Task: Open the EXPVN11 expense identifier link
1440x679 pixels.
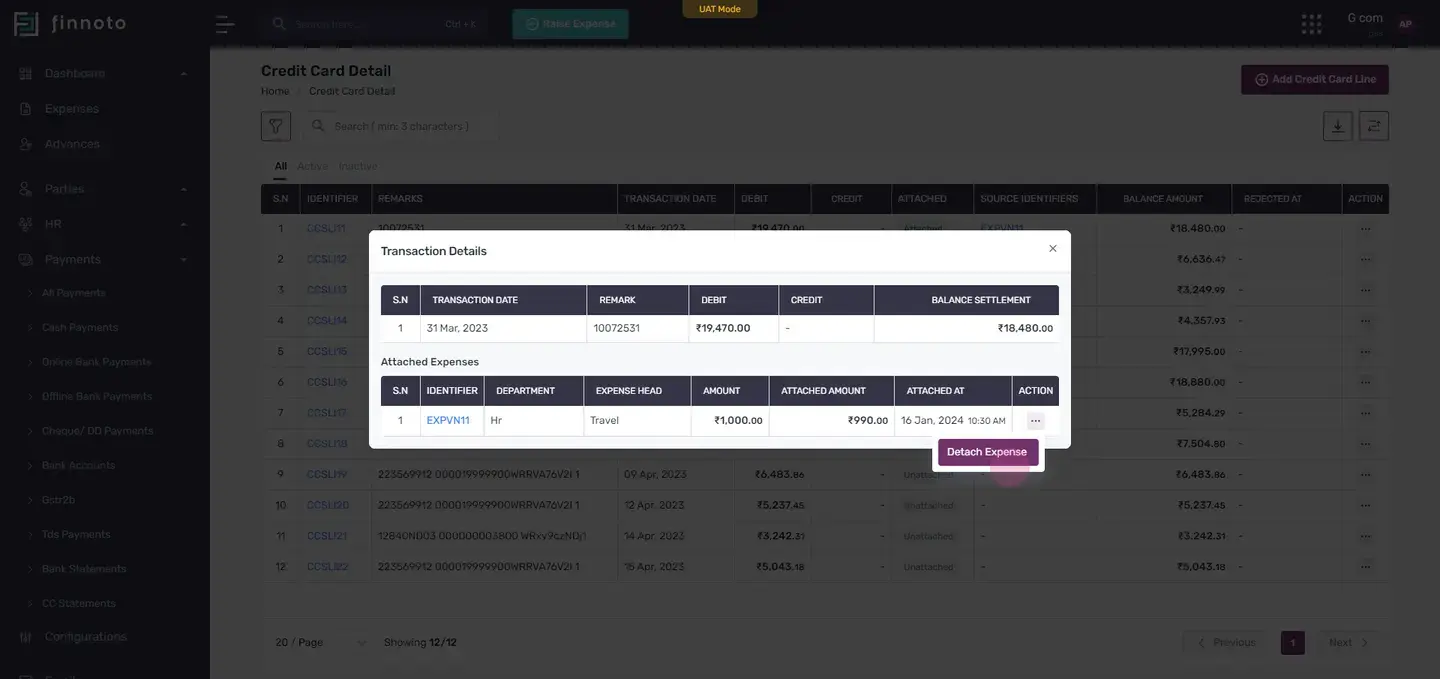Action: point(448,421)
